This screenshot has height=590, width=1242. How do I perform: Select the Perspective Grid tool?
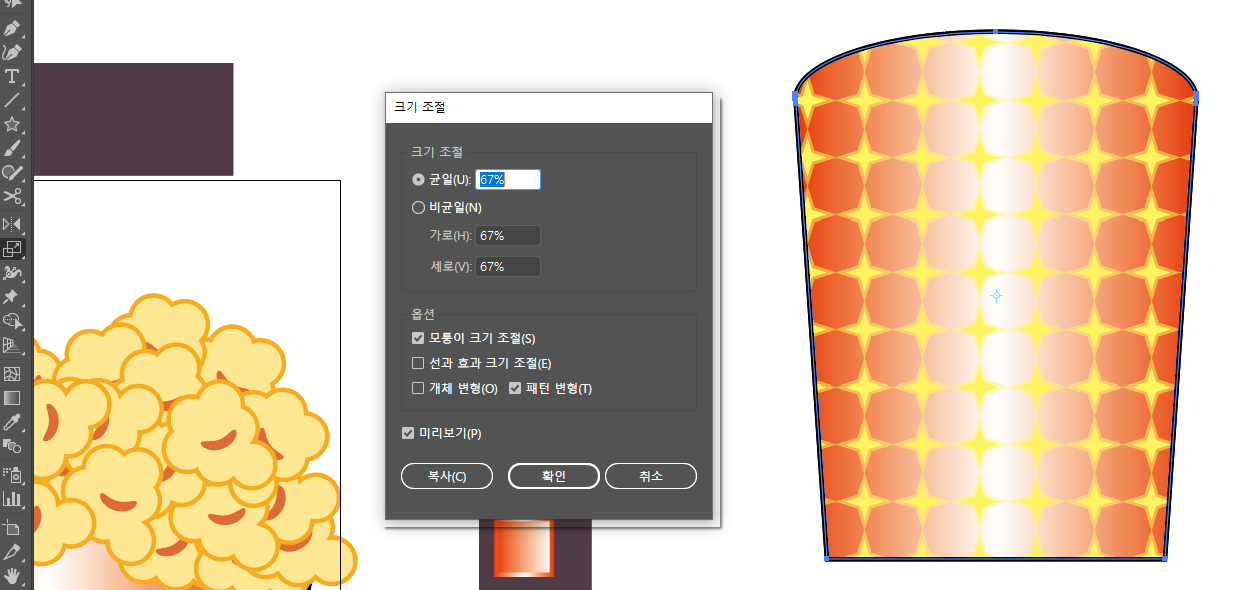tap(12, 346)
